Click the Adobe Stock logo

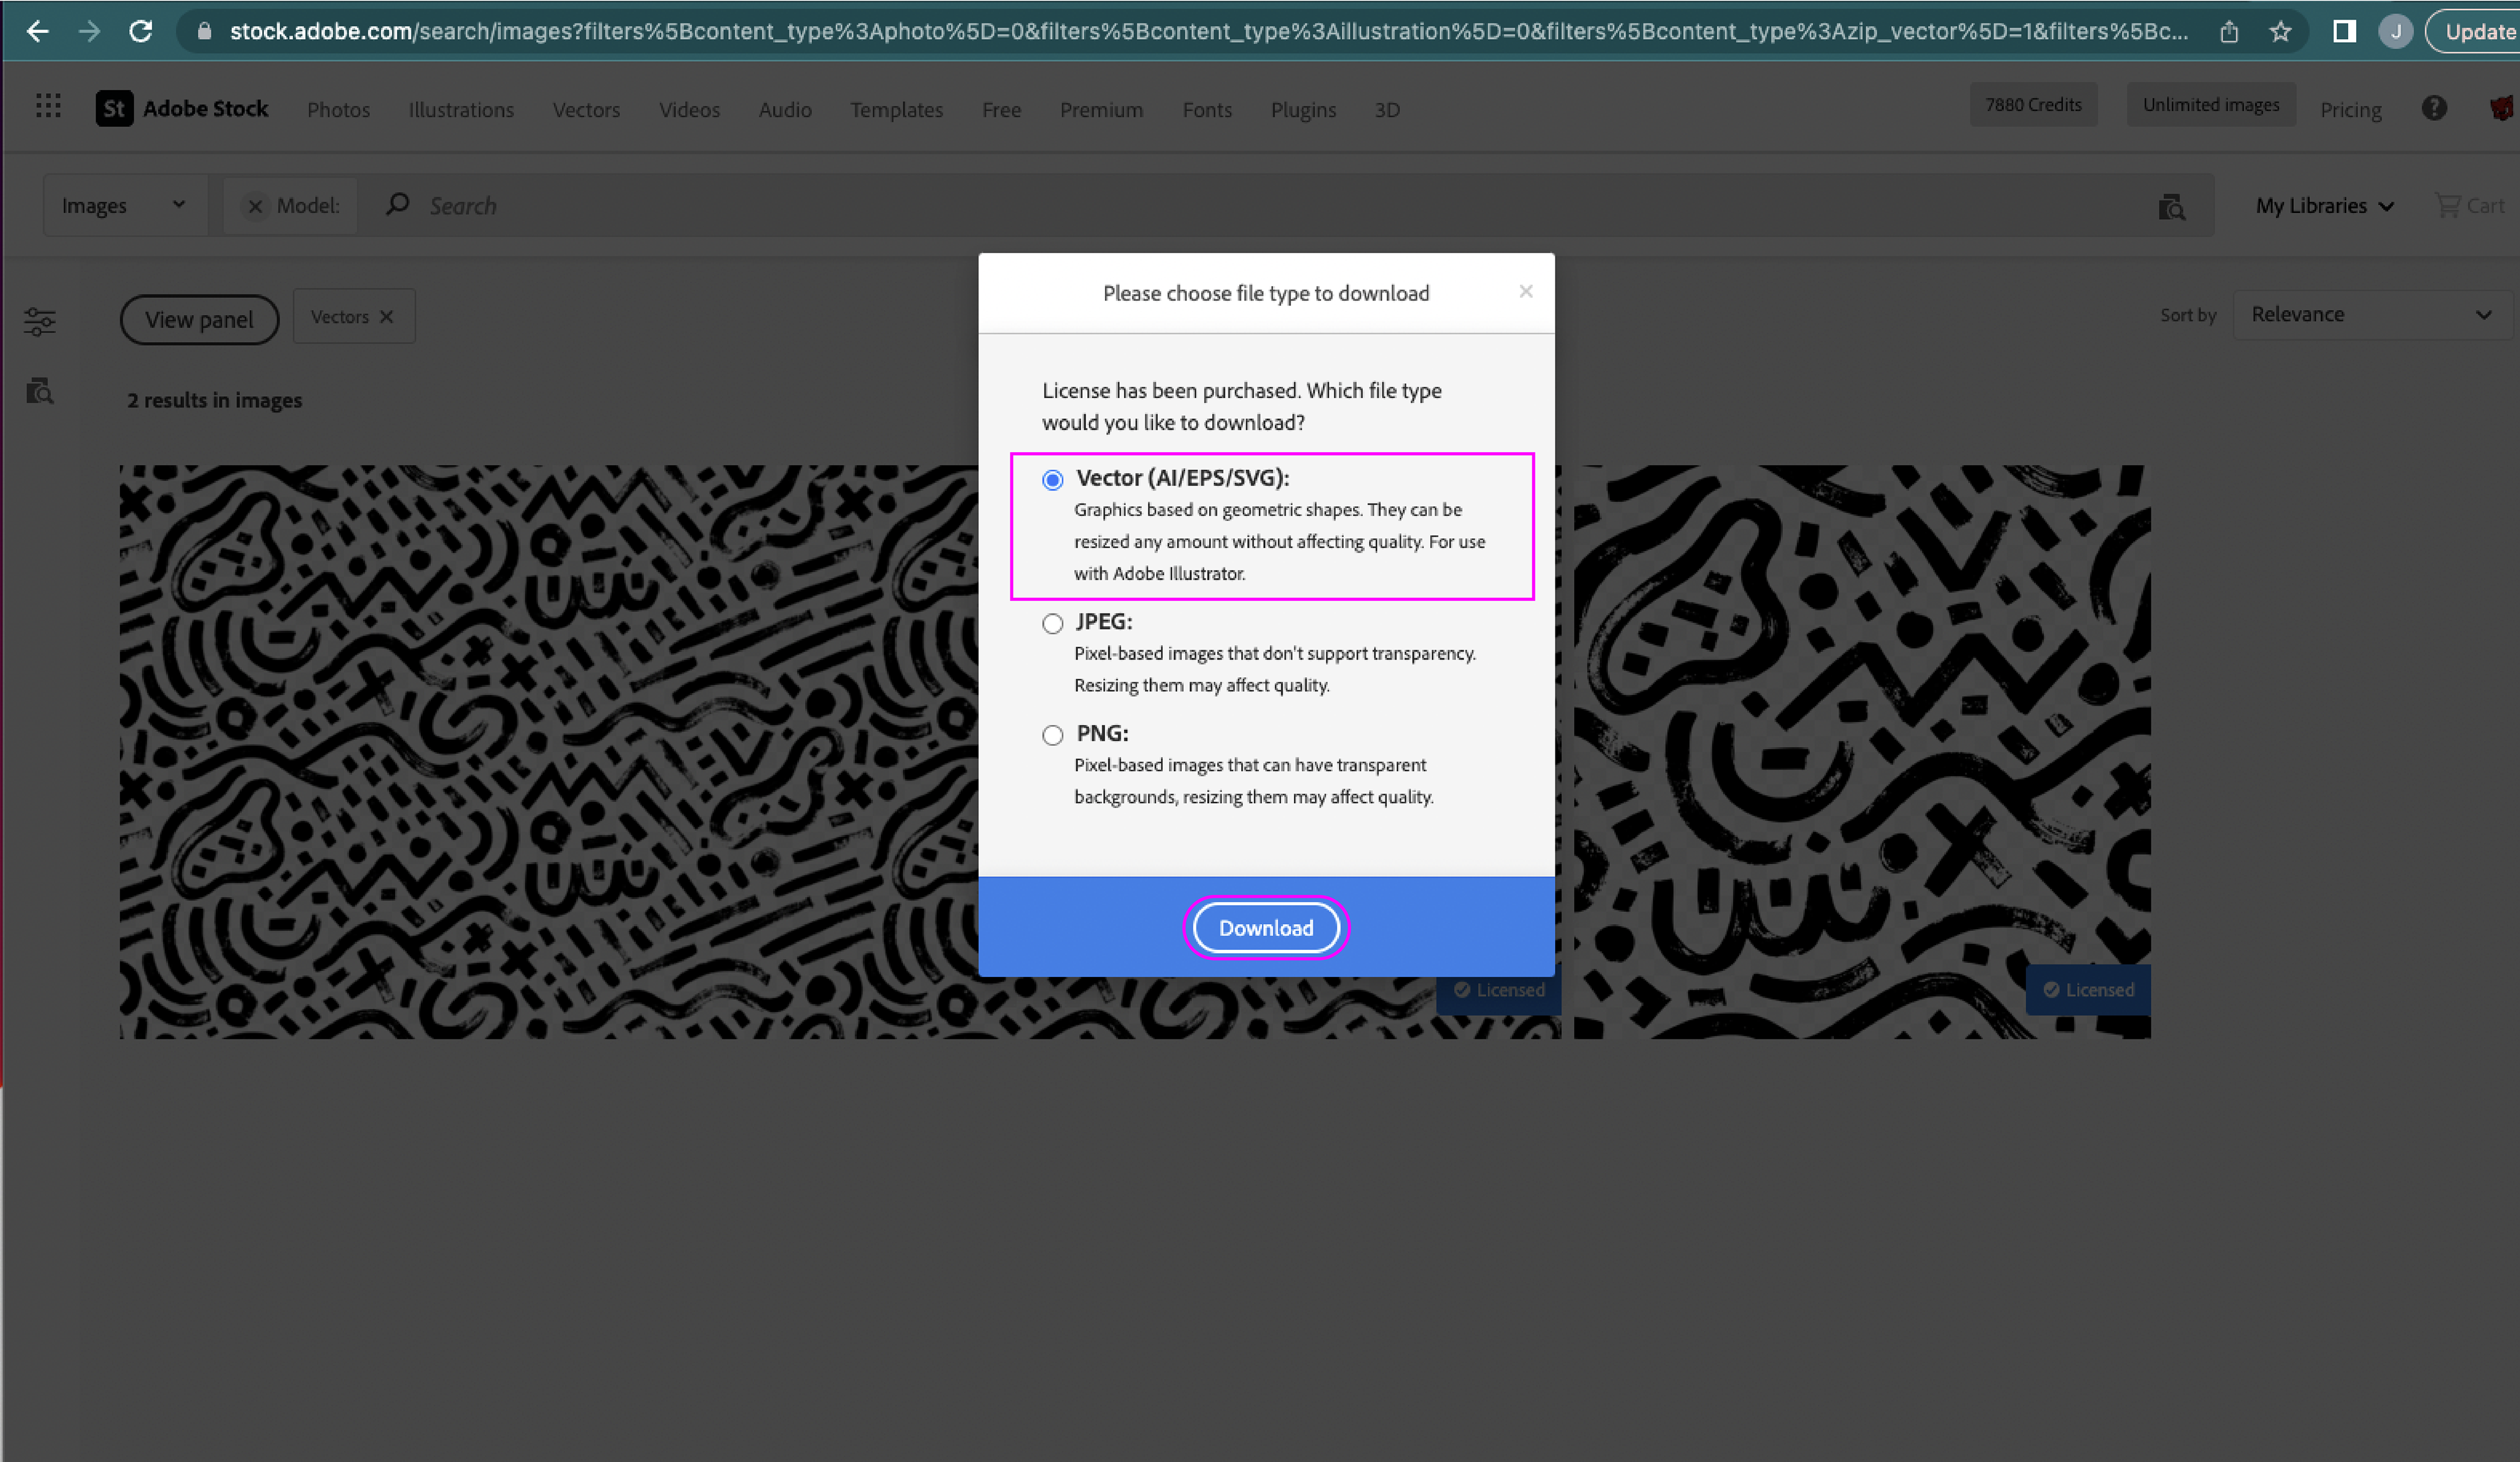coord(182,108)
